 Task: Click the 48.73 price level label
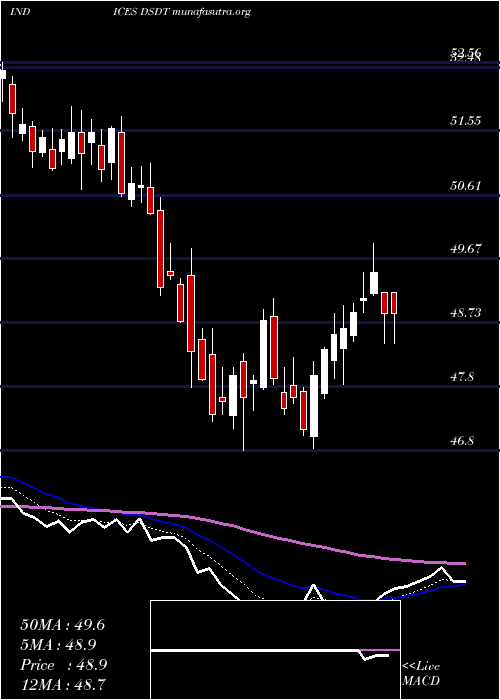click(466, 312)
